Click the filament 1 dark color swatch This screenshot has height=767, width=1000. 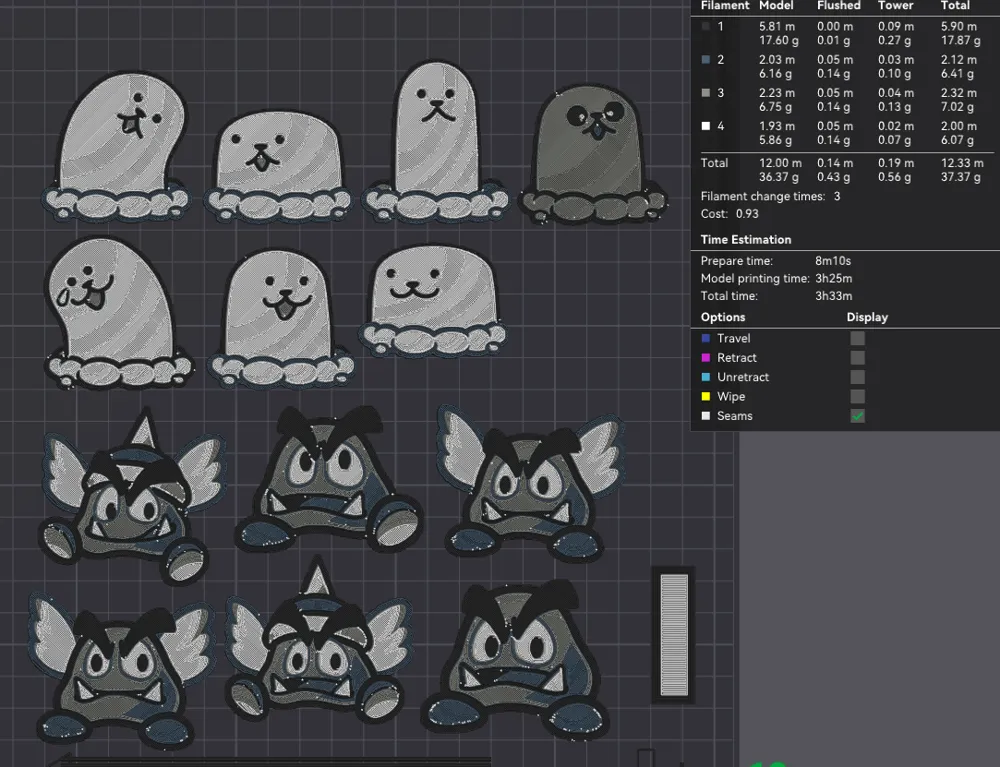pos(705,27)
